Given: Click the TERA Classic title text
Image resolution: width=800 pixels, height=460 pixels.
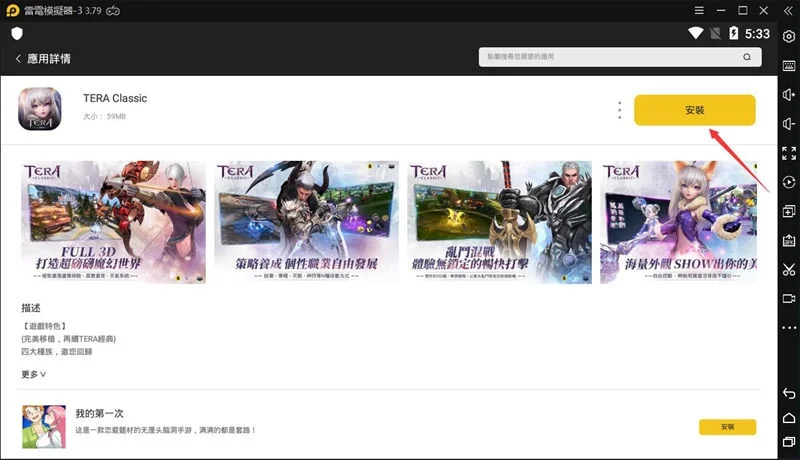Looking at the screenshot, I should 115,98.
